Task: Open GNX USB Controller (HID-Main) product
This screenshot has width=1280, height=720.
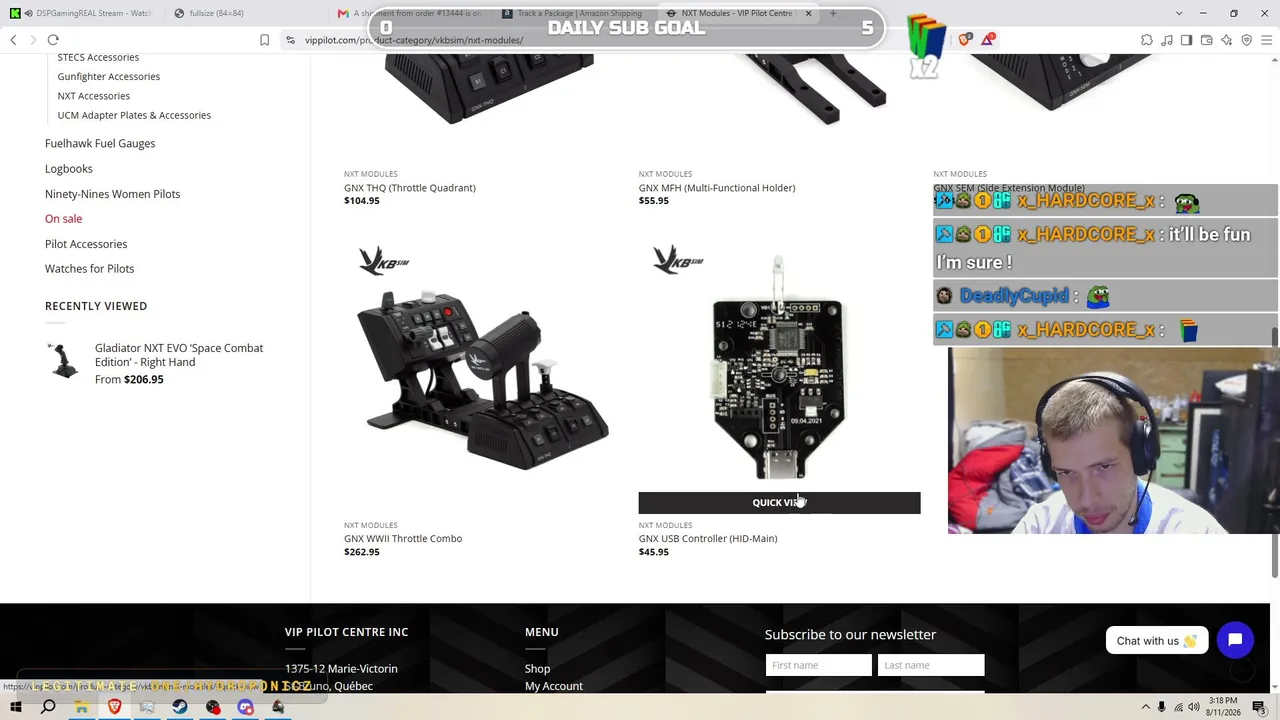Action: [x=708, y=539]
